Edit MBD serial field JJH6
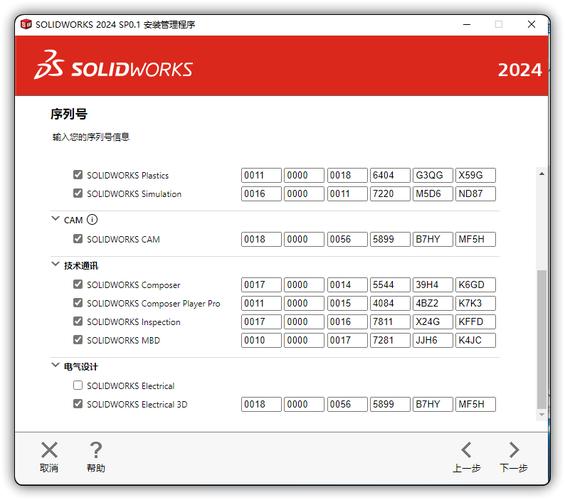The width and height of the screenshot is (565, 500). coord(432,340)
